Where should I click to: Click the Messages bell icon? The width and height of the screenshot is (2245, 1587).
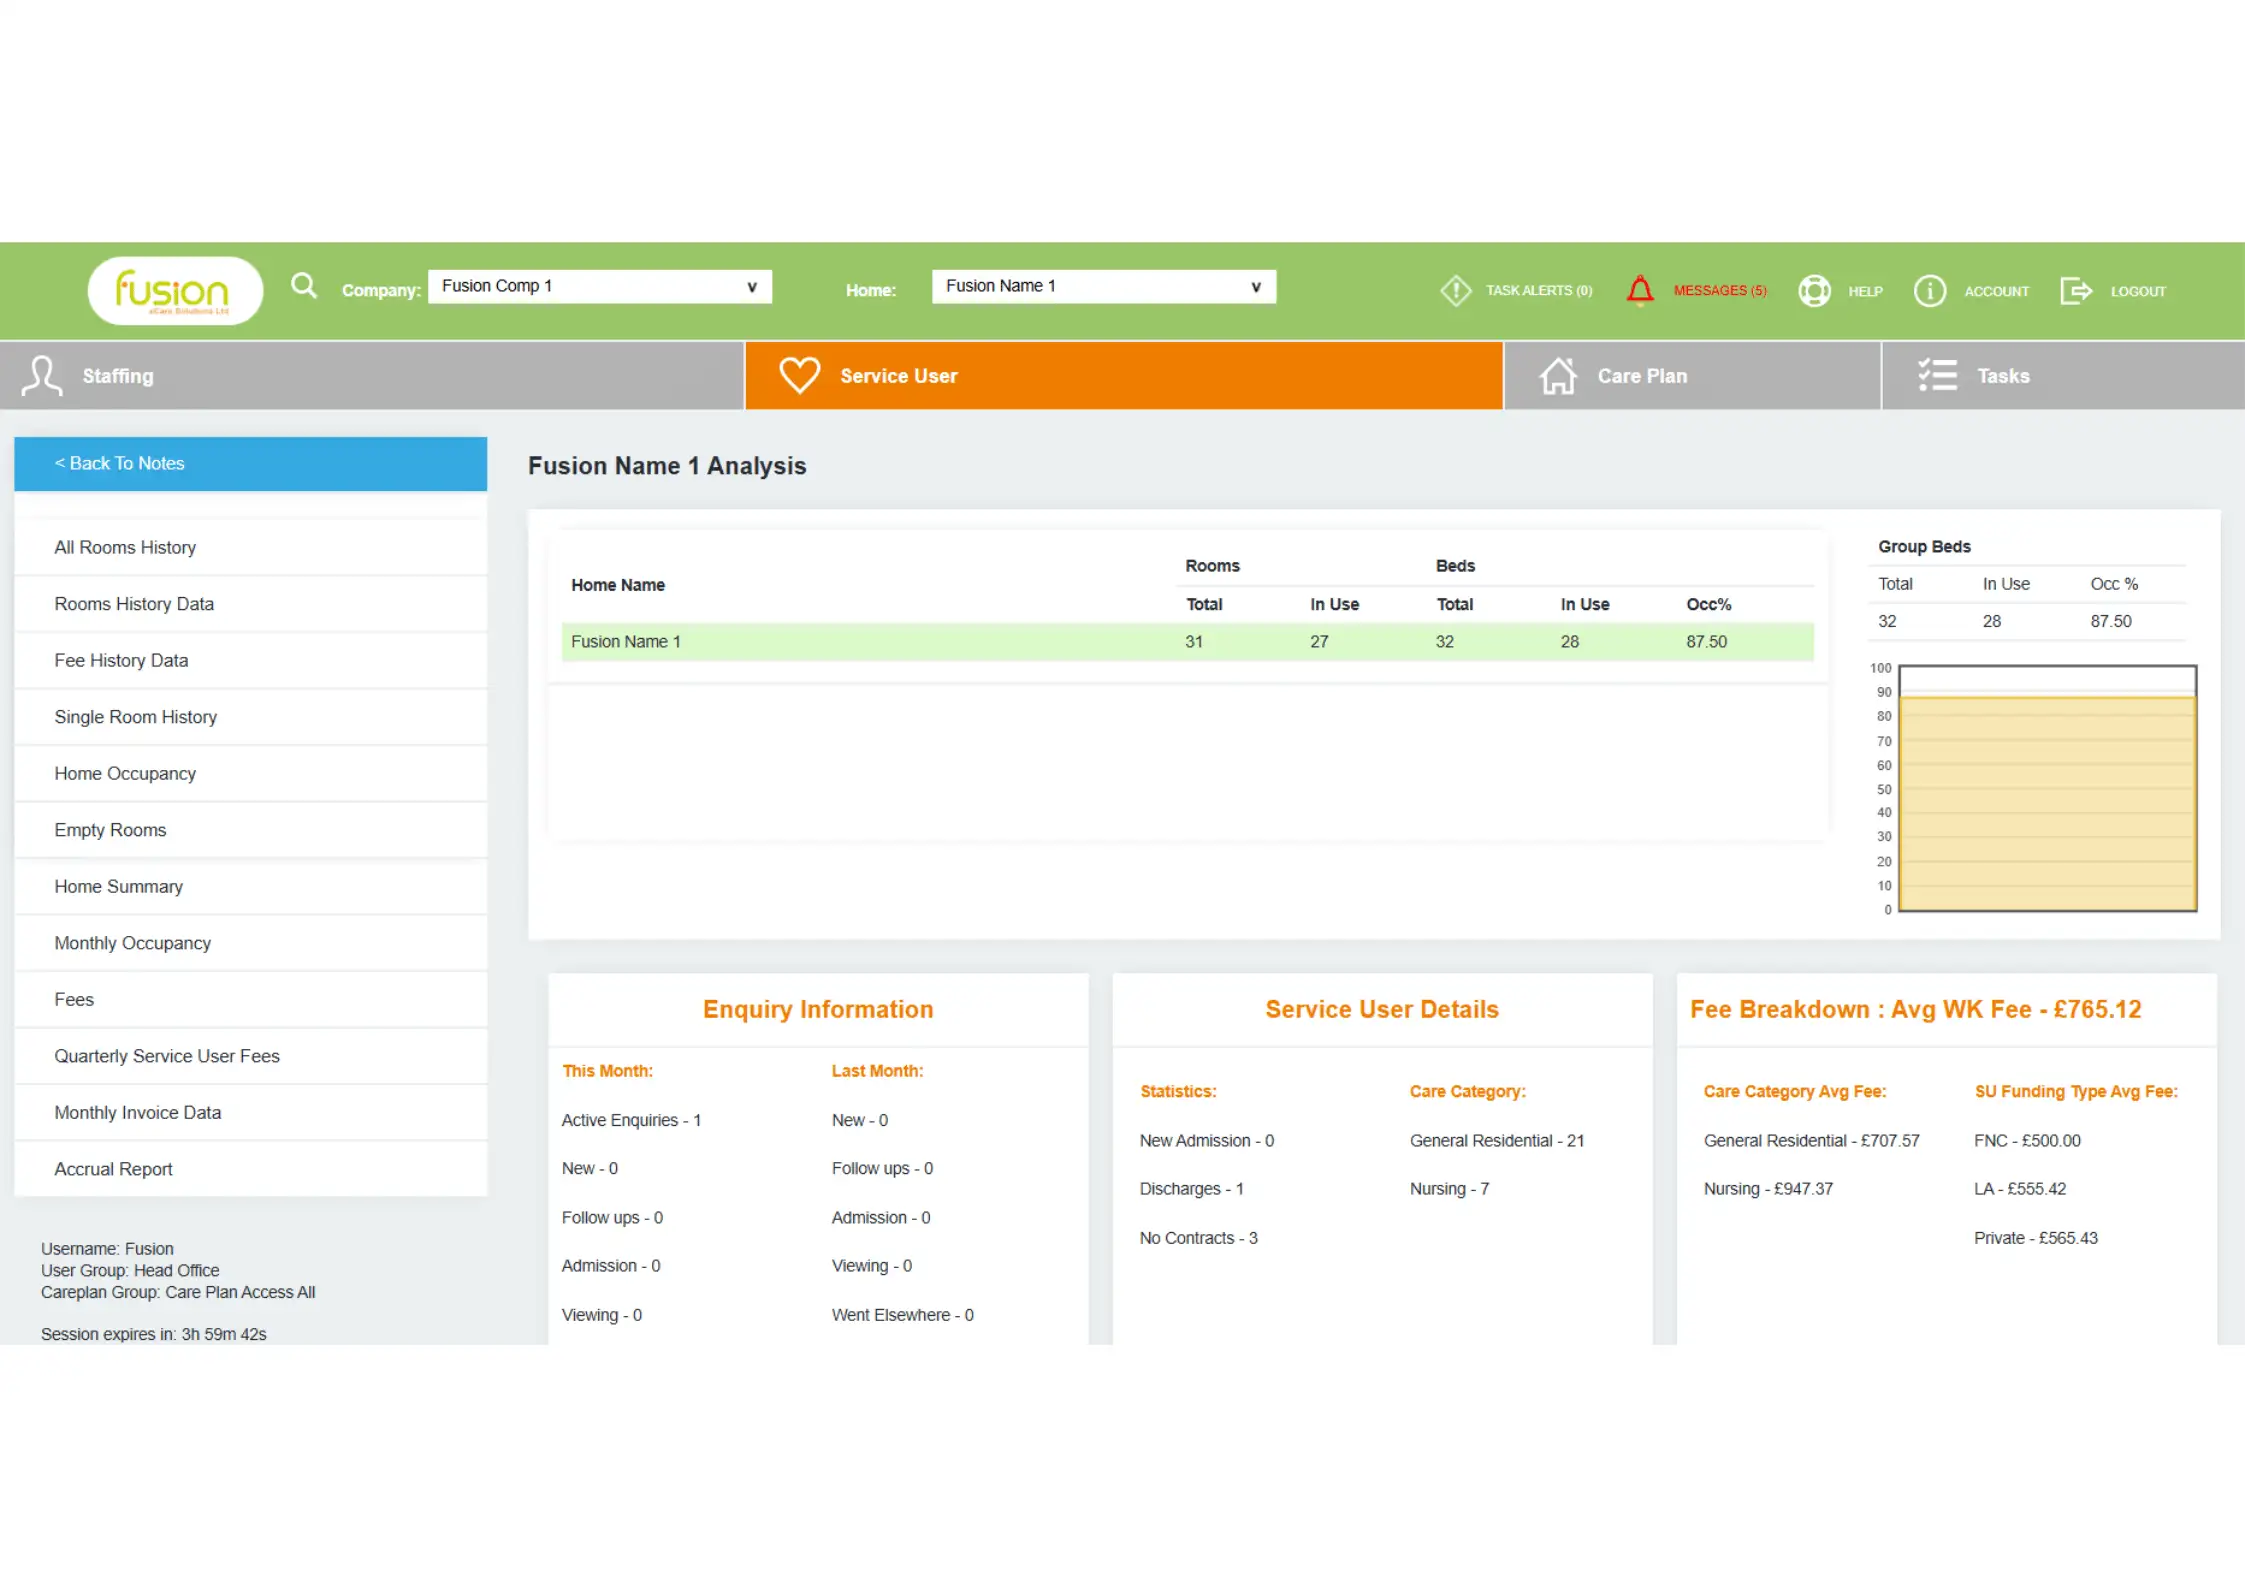click(x=1641, y=290)
